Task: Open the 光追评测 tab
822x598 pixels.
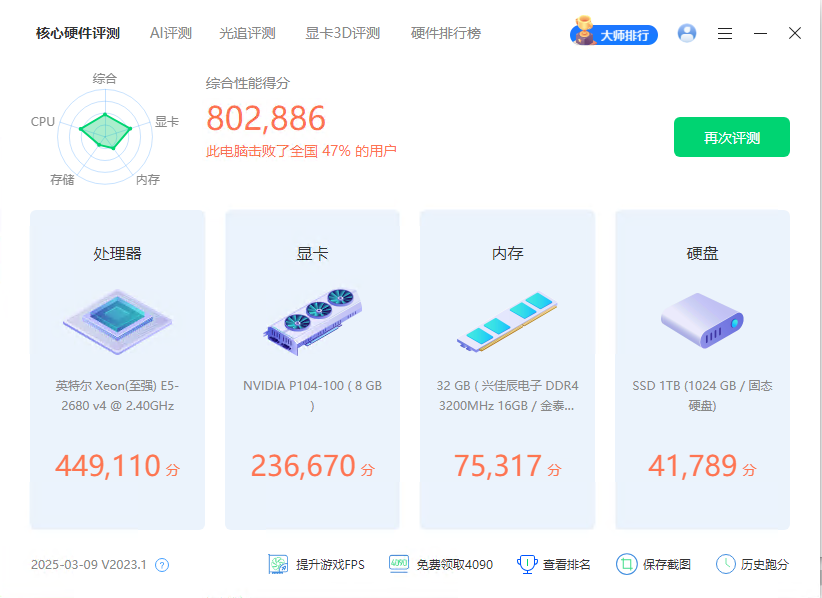Action: (247, 34)
